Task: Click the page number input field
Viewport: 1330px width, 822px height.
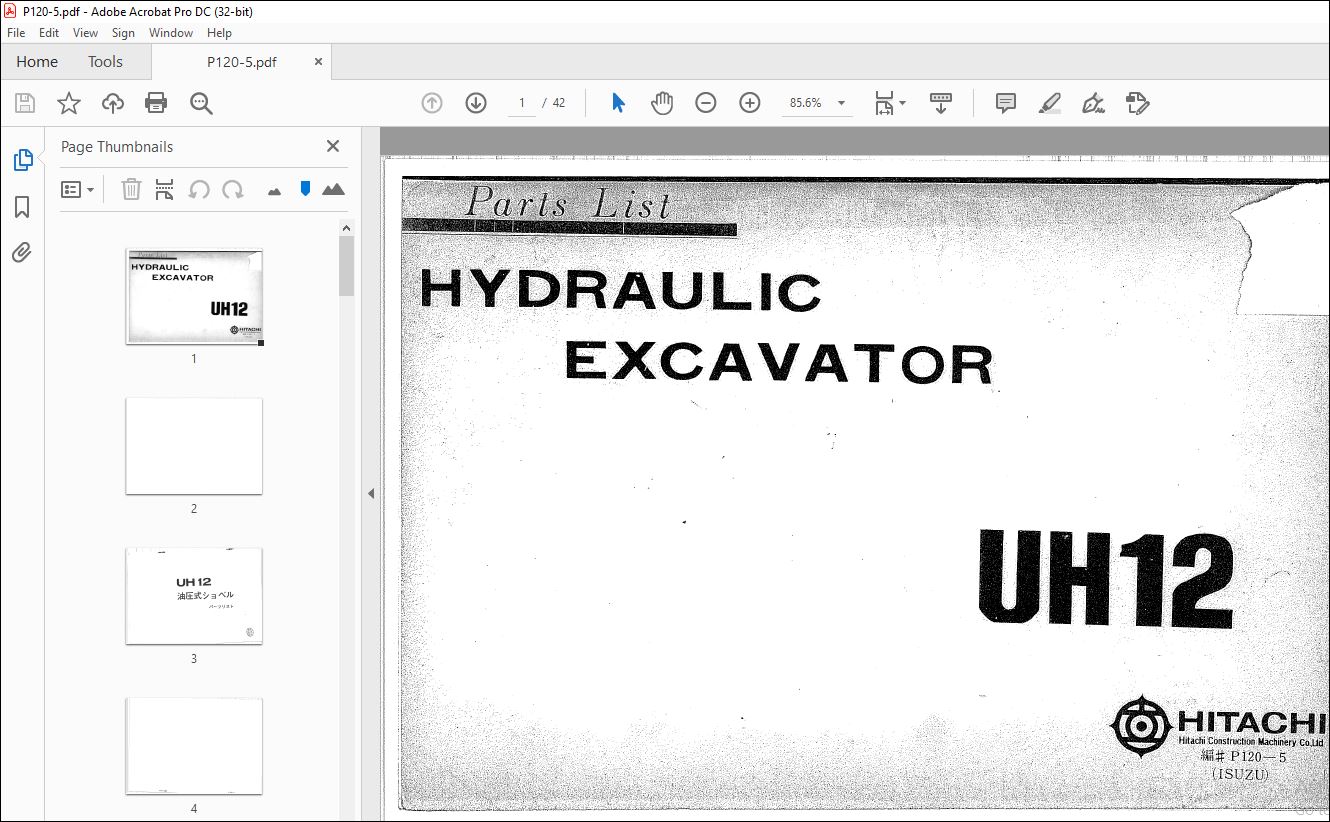Action: (x=522, y=103)
